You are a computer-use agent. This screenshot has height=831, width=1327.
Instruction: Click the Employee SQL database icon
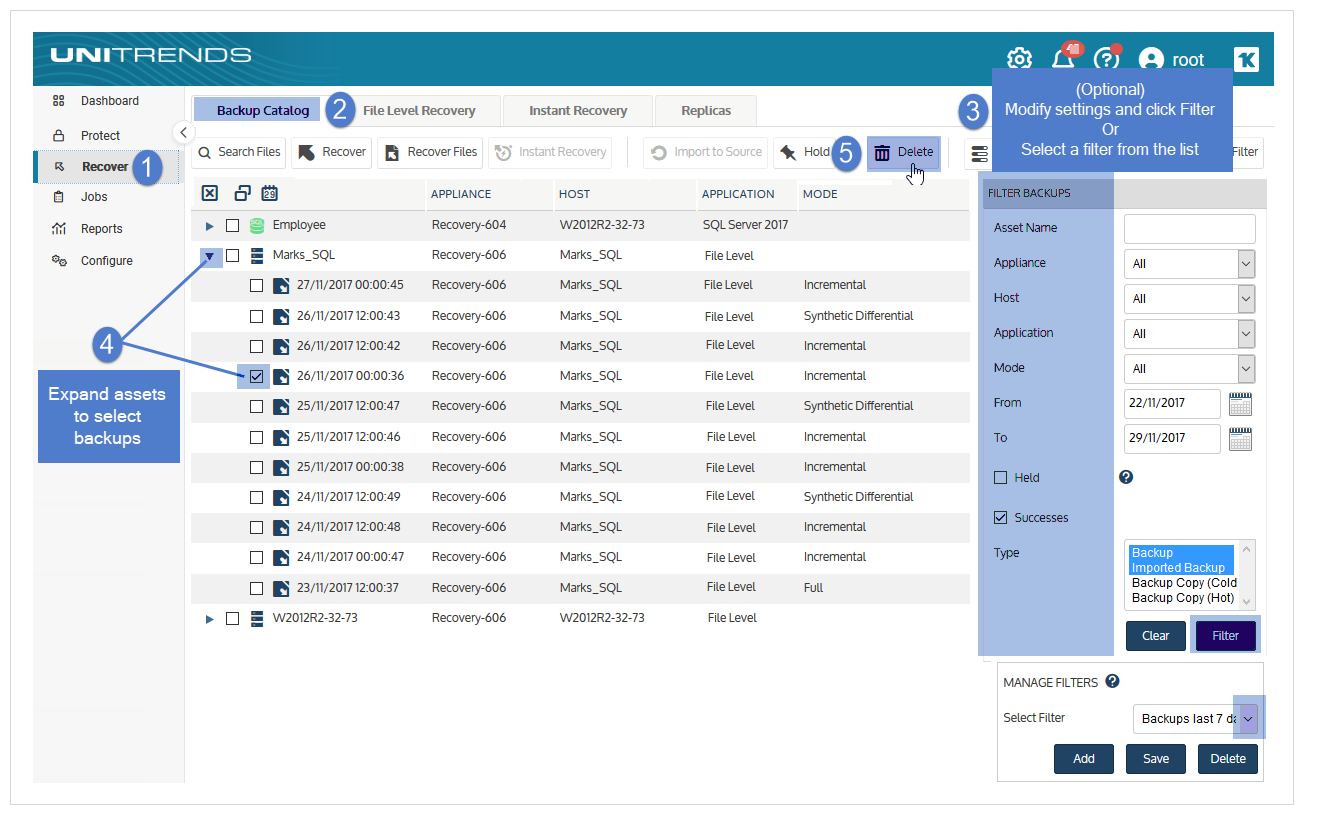click(x=257, y=225)
